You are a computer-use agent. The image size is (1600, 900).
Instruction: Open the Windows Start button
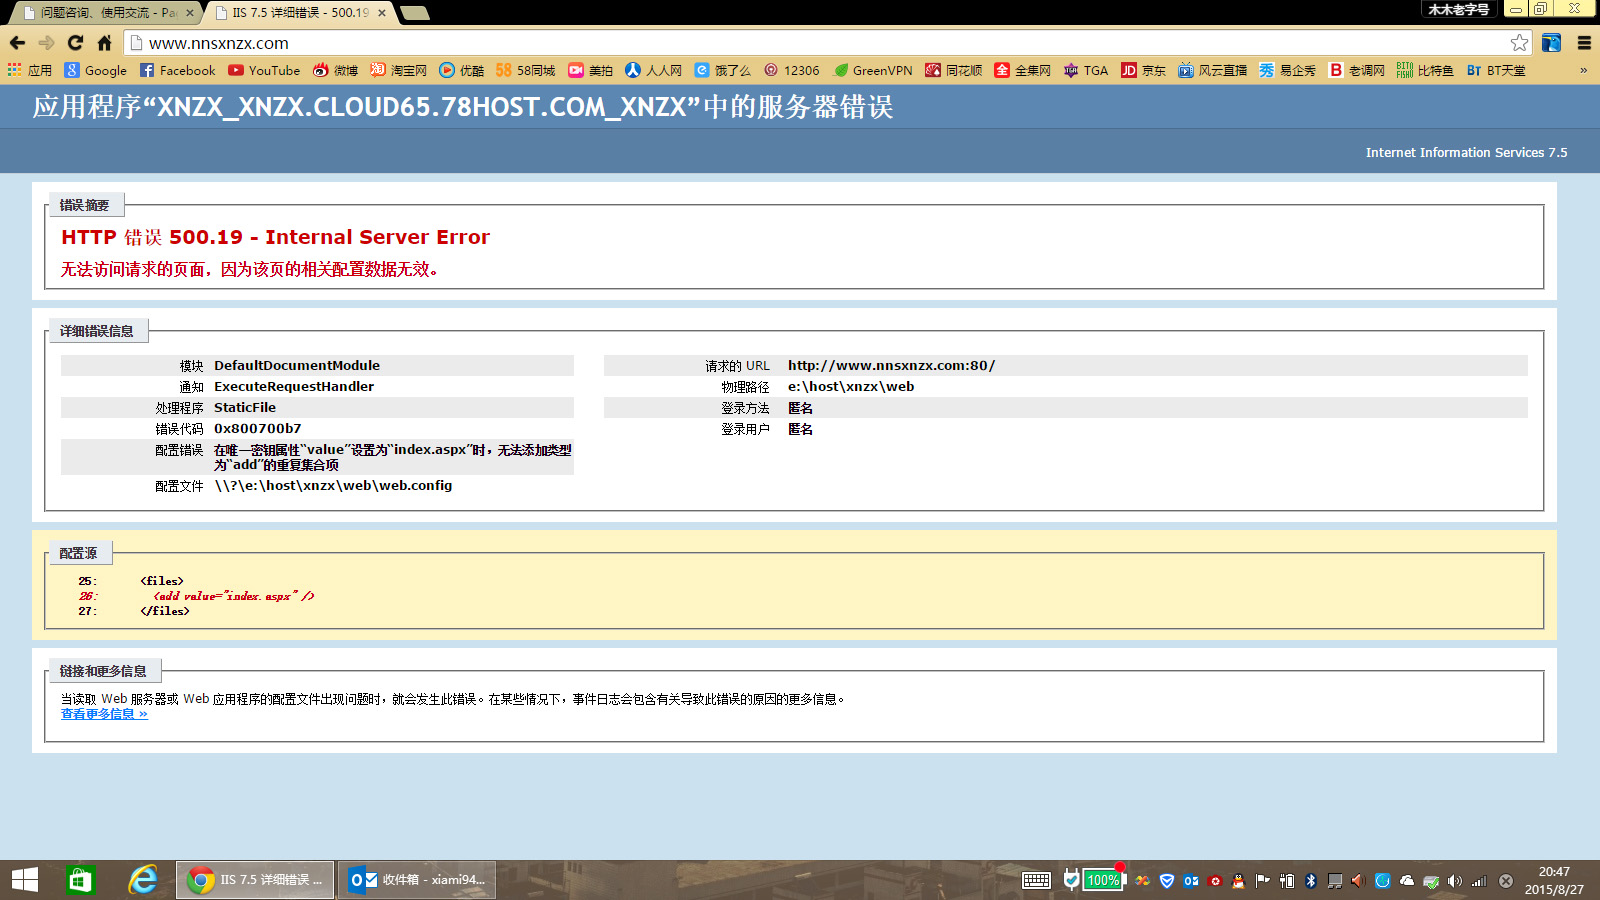25,880
